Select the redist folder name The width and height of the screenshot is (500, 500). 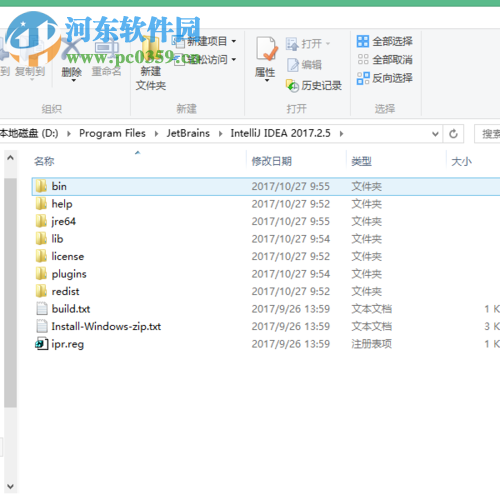pyautogui.click(x=65, y=291)
